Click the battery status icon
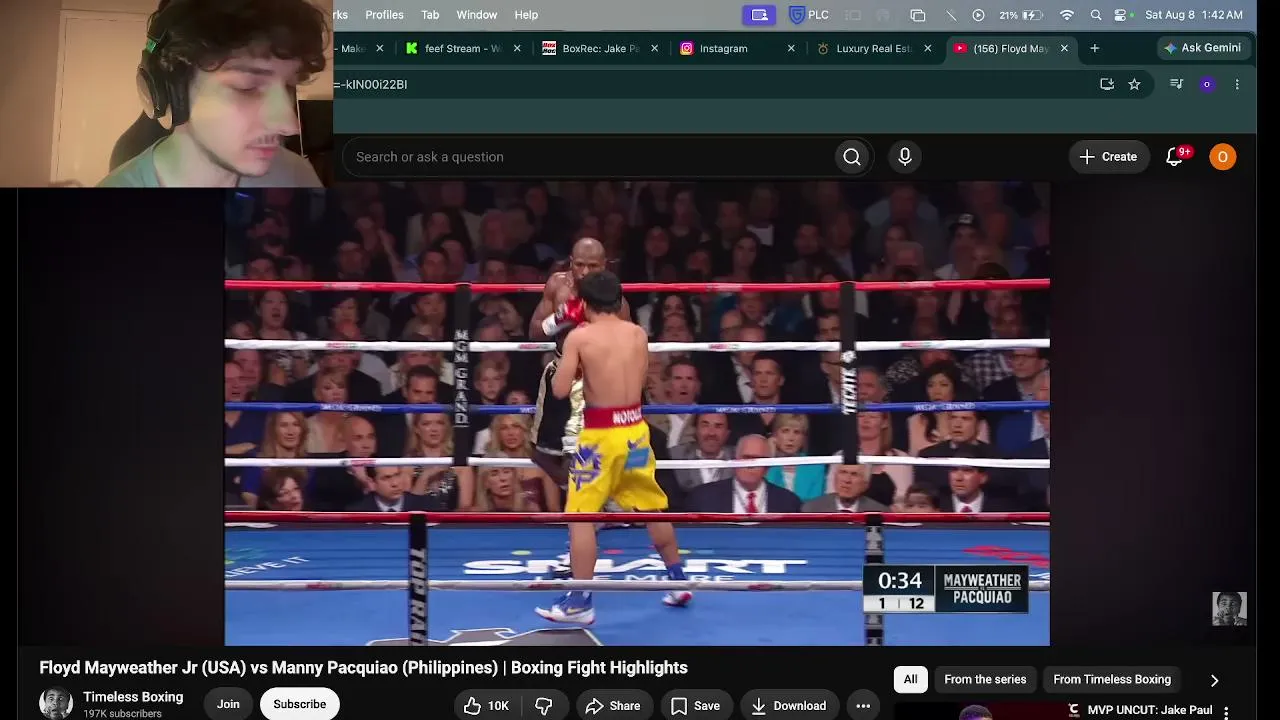 tap(1032, 15)
